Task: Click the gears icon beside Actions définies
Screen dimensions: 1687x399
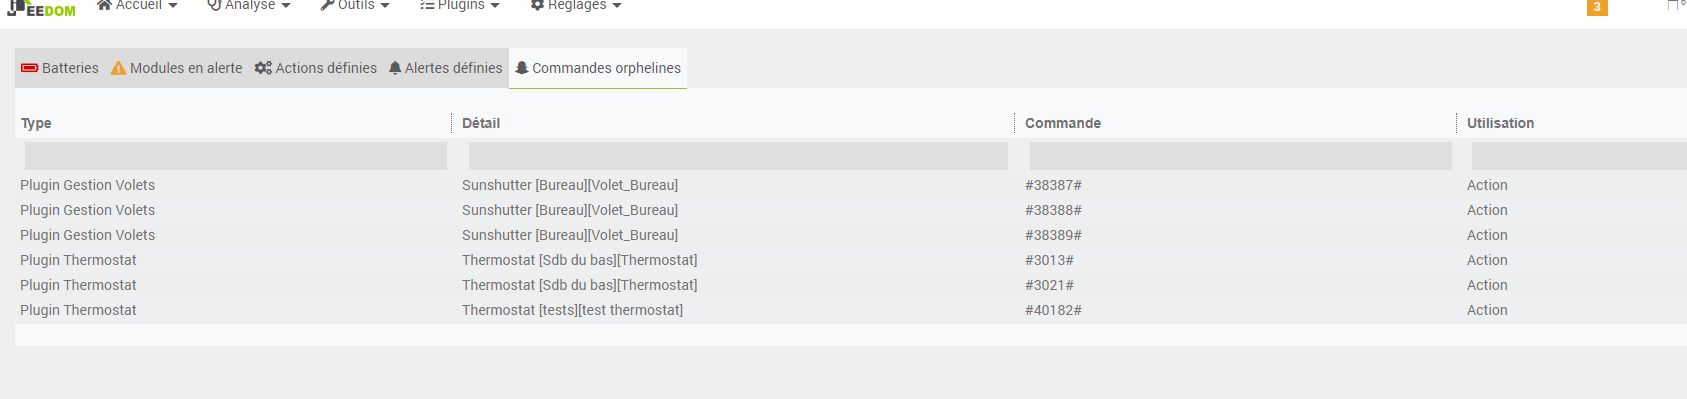Action: pyautogui.click(x=263, y=68)
